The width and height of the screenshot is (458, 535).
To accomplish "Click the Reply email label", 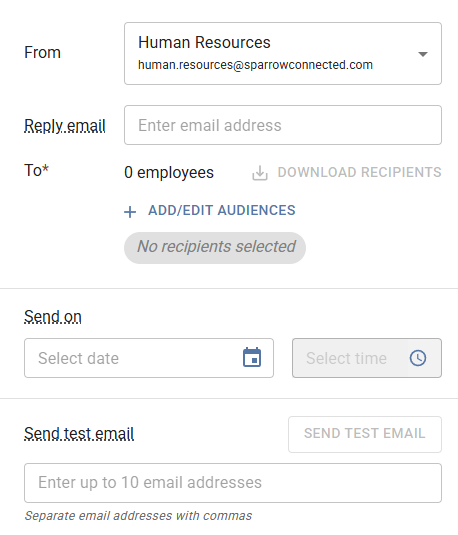I will 65,126.
